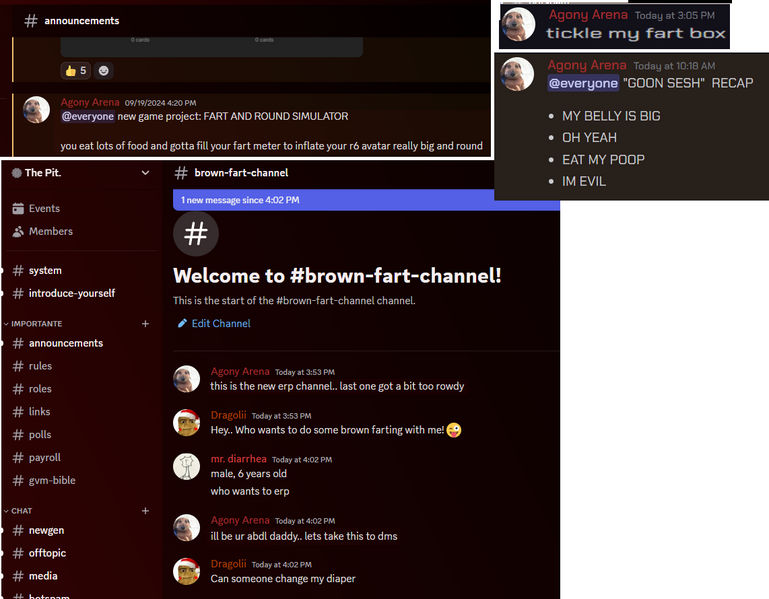Jump to the new message banner
This screenshot has width=769, height=599.
point(365,200)
